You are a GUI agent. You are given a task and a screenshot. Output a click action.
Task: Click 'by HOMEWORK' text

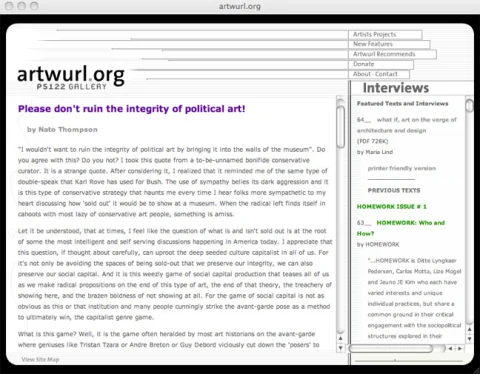pos(378,244)
